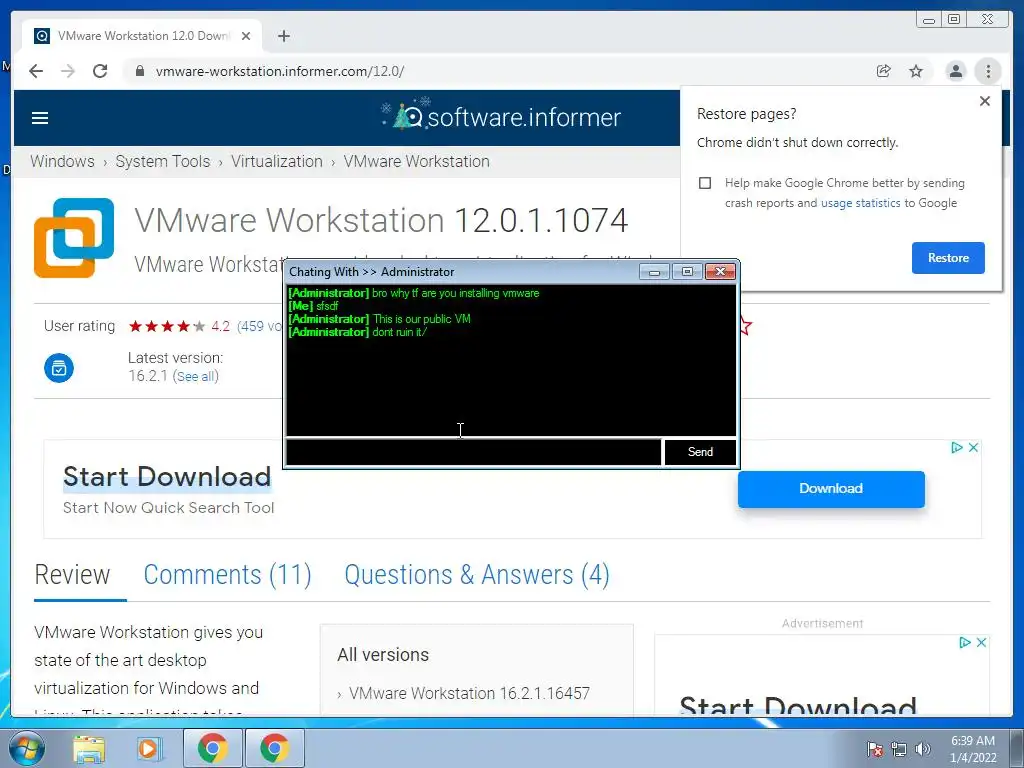Viewport: 1024px width, 768px height.
Task: Click the Action Center flag icon
Action: 874,750
